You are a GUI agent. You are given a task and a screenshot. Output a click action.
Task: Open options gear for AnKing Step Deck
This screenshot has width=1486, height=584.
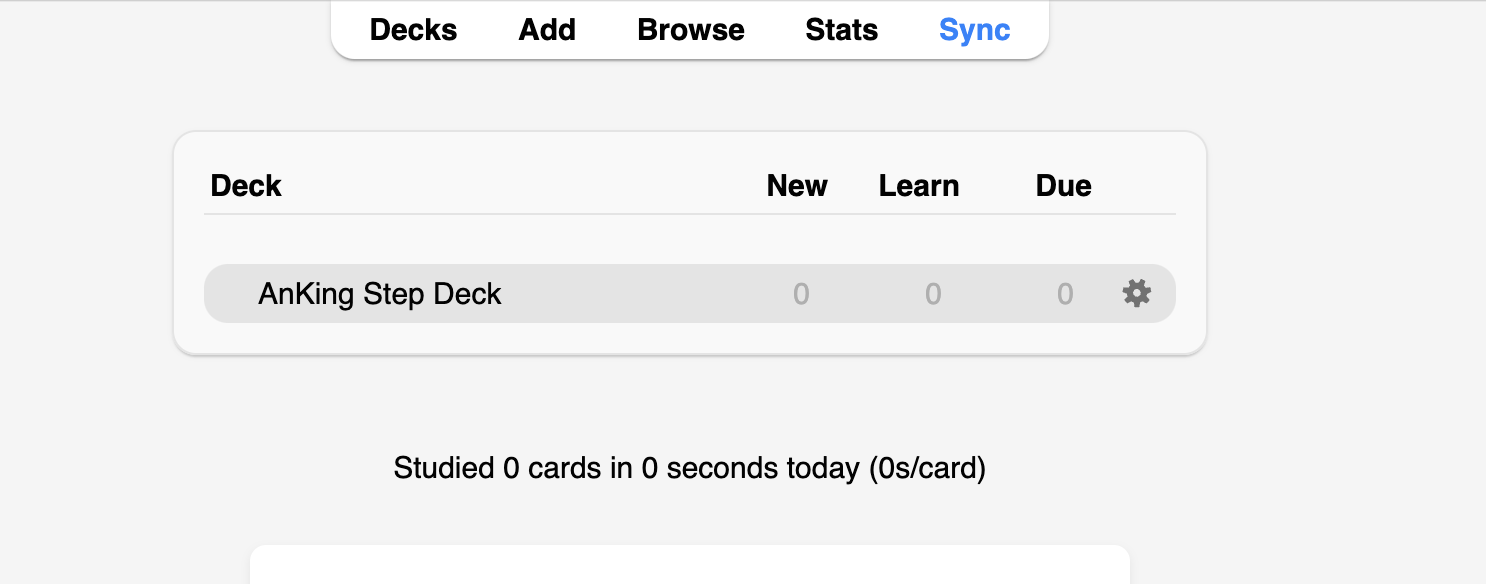(1137, 293)
